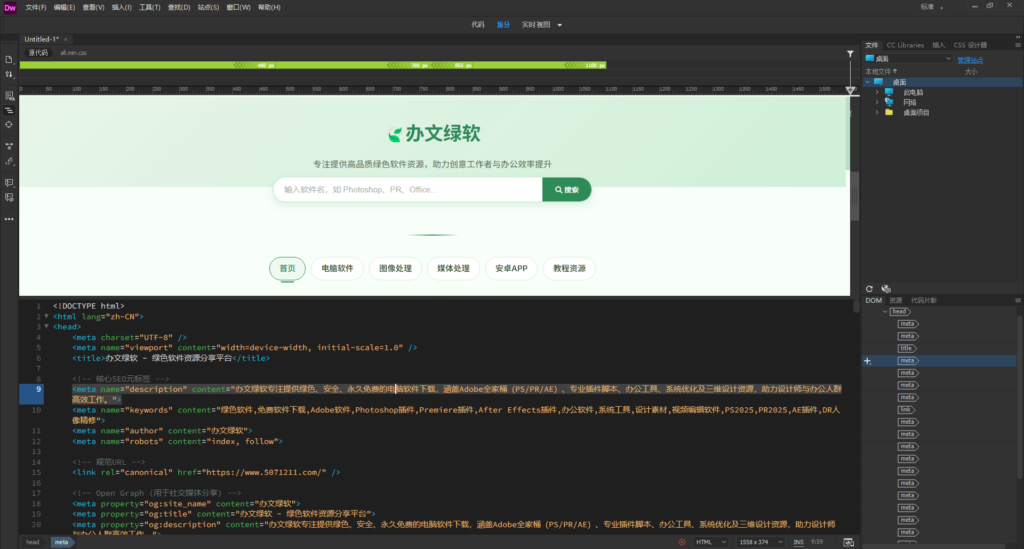1024x549 pixels.
Task: Open the HTML language dropdown in status bar
Action: tap(711, 542)
